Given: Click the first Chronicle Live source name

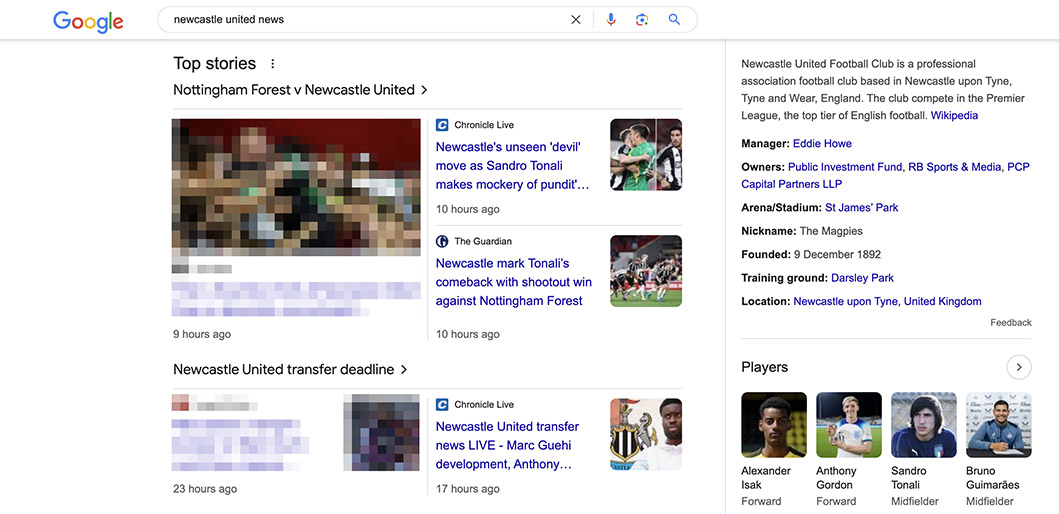Looking at the screenshot, I should tap(484, 125).
